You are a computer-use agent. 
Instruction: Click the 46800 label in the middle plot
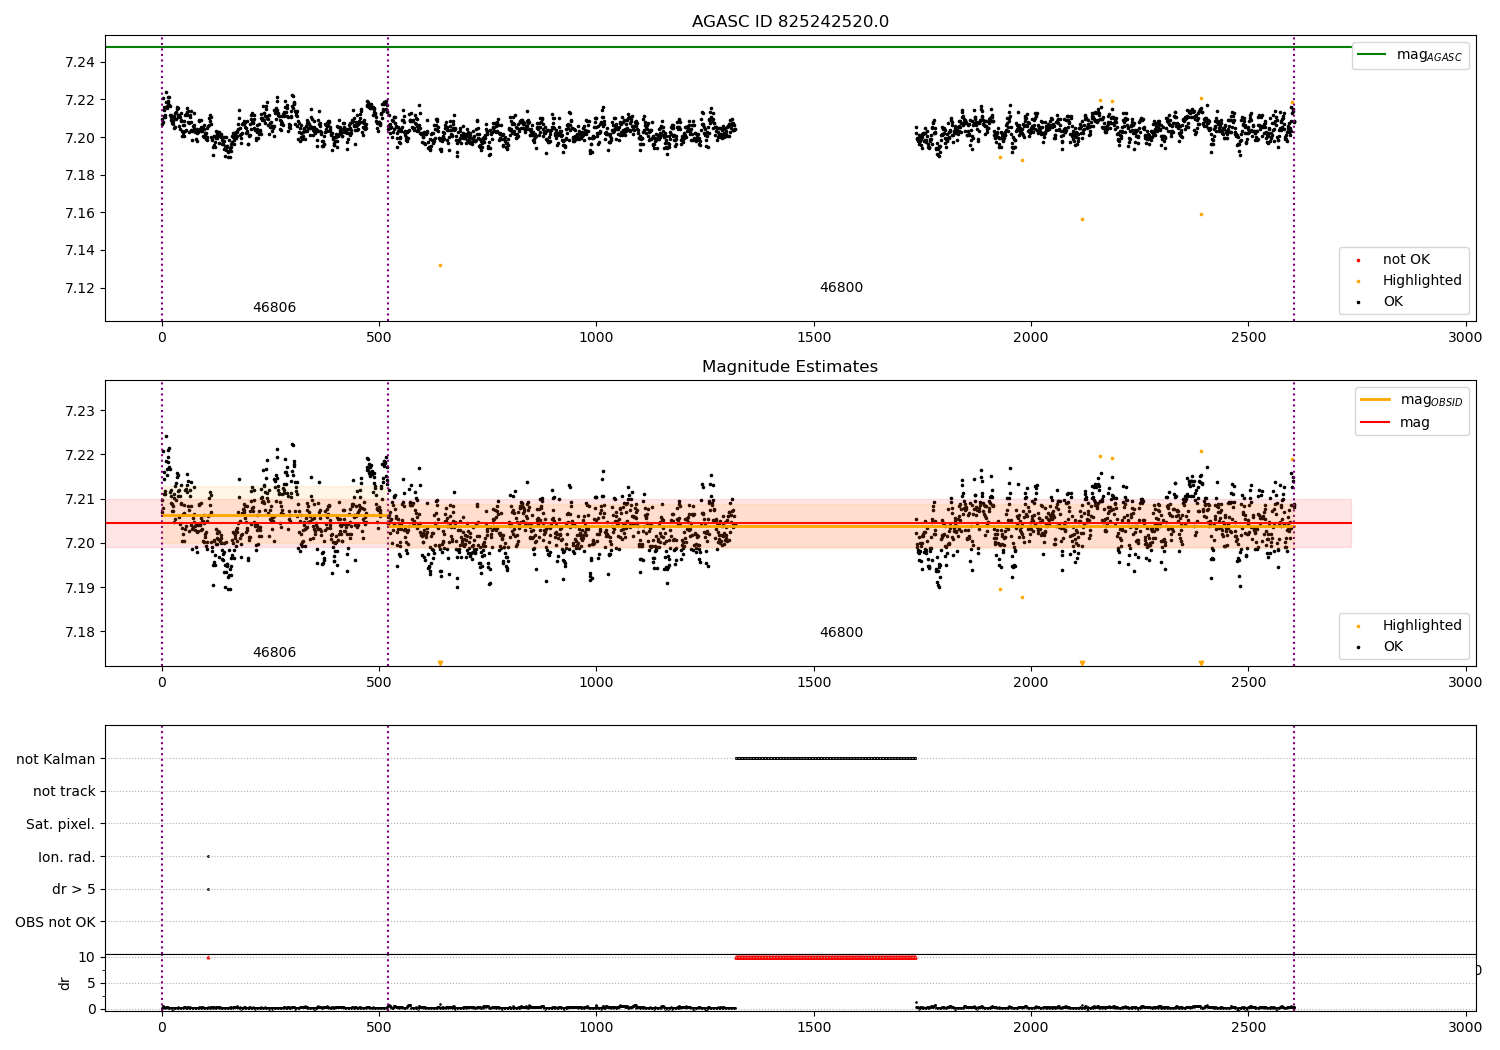click(x=841, y=633)
